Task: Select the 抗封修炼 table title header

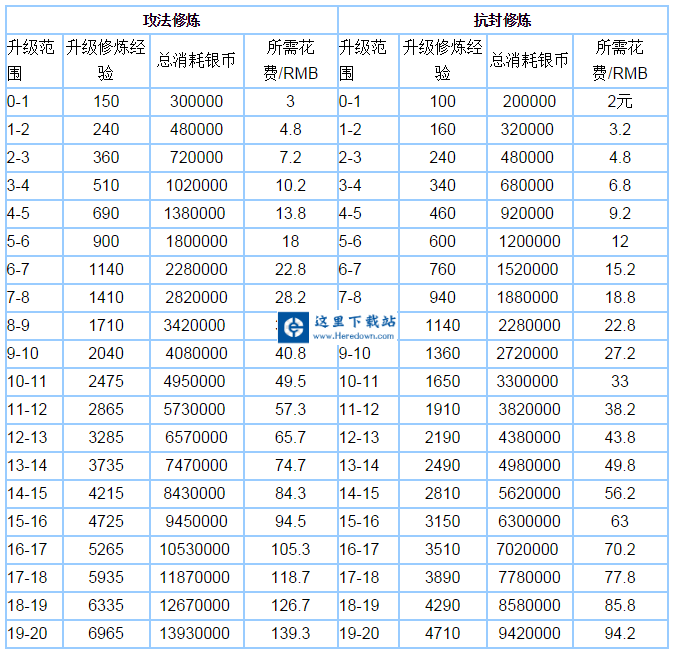Action: [x=502, y=20]
